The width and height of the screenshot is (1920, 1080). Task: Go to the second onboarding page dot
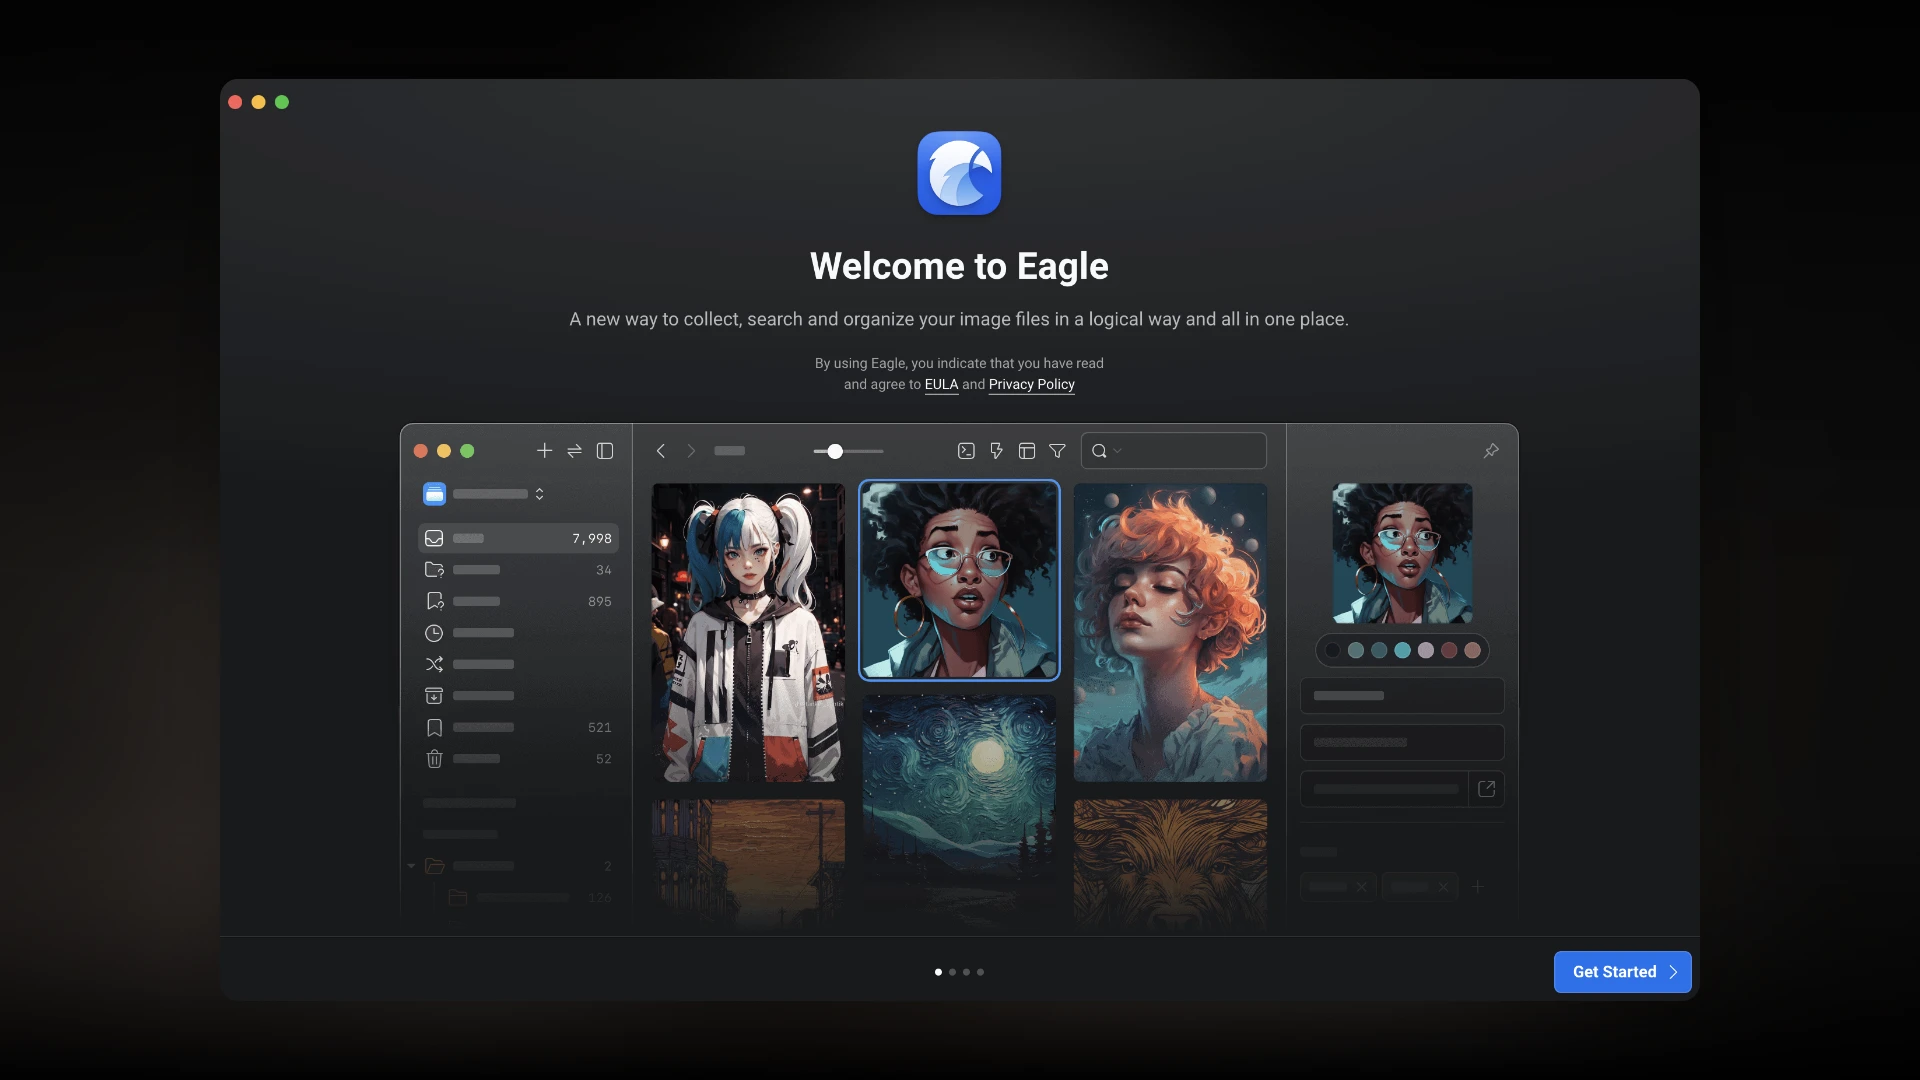coord(952,972)
